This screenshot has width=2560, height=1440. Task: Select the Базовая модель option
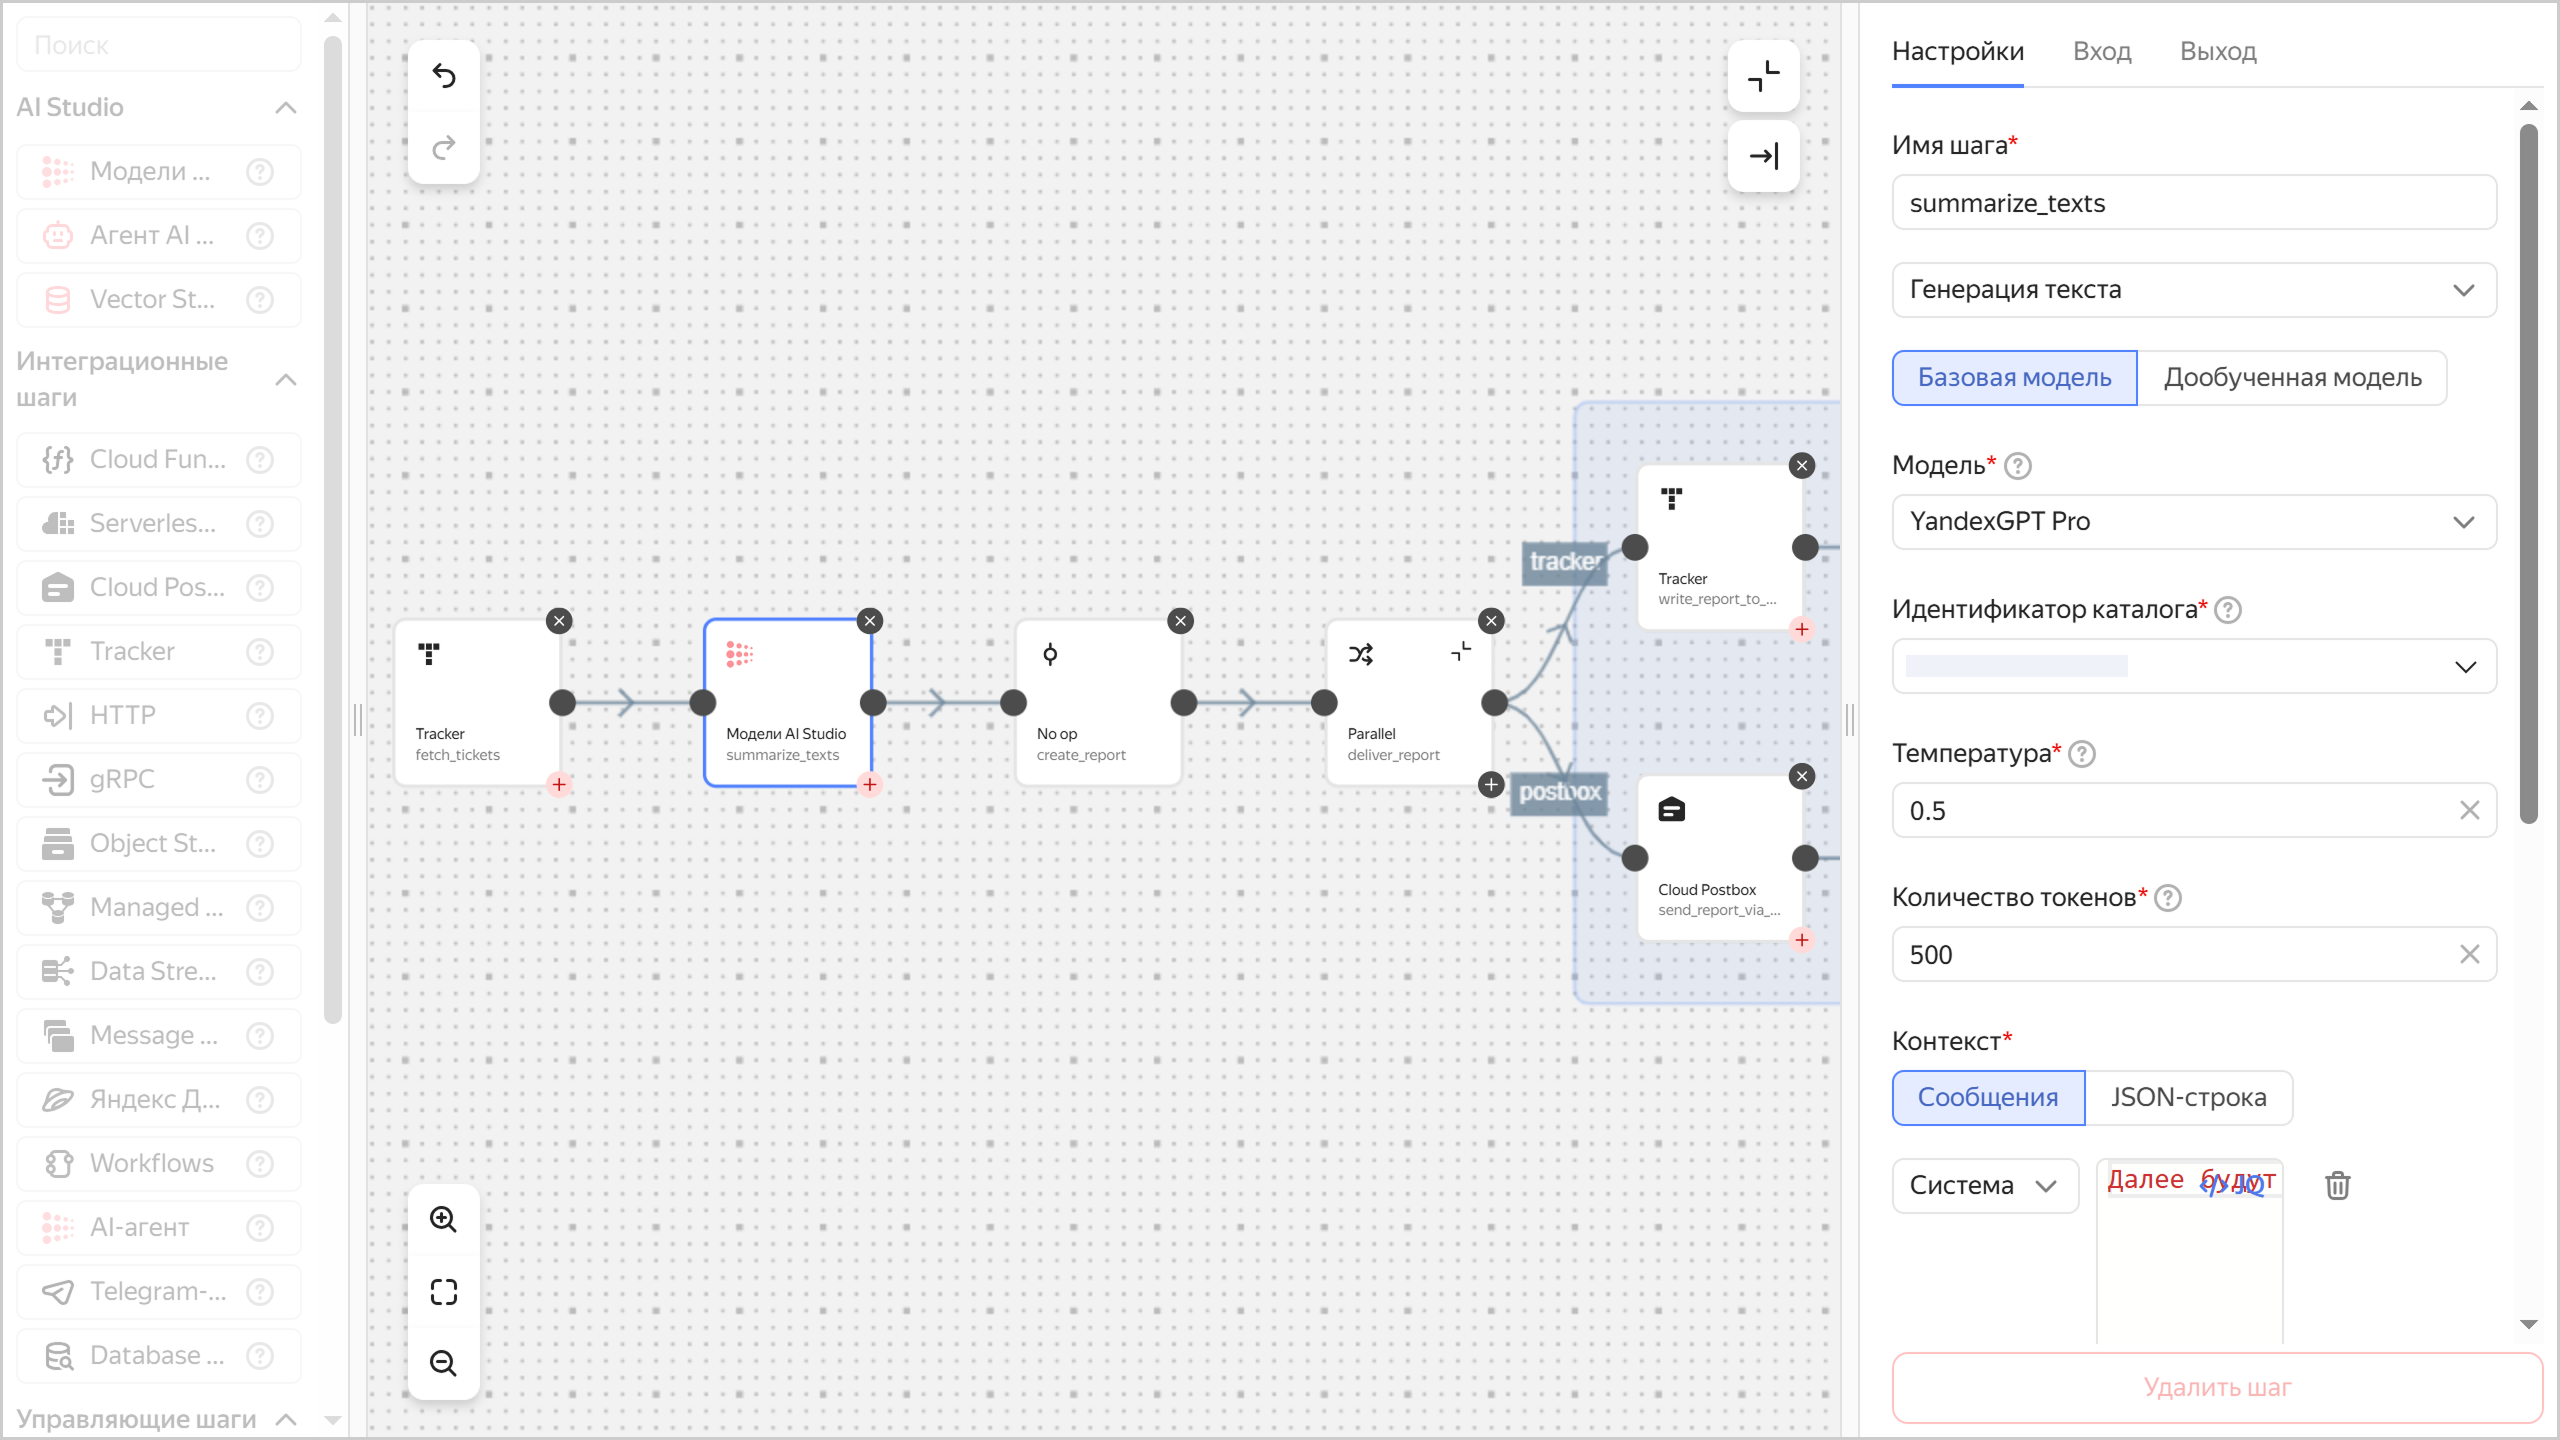(x=2013, y=377)
